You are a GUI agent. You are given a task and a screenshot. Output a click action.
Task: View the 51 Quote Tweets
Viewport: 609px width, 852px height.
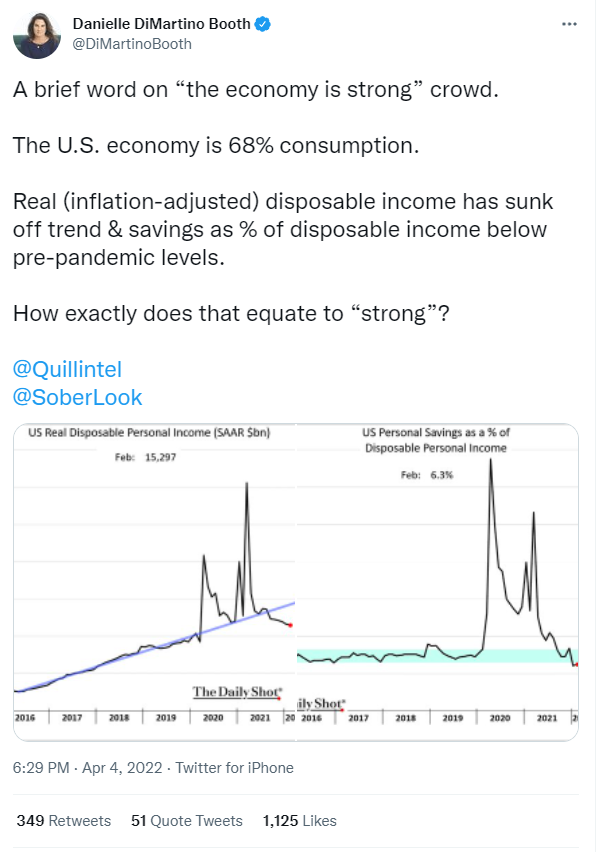pos(187,821)
